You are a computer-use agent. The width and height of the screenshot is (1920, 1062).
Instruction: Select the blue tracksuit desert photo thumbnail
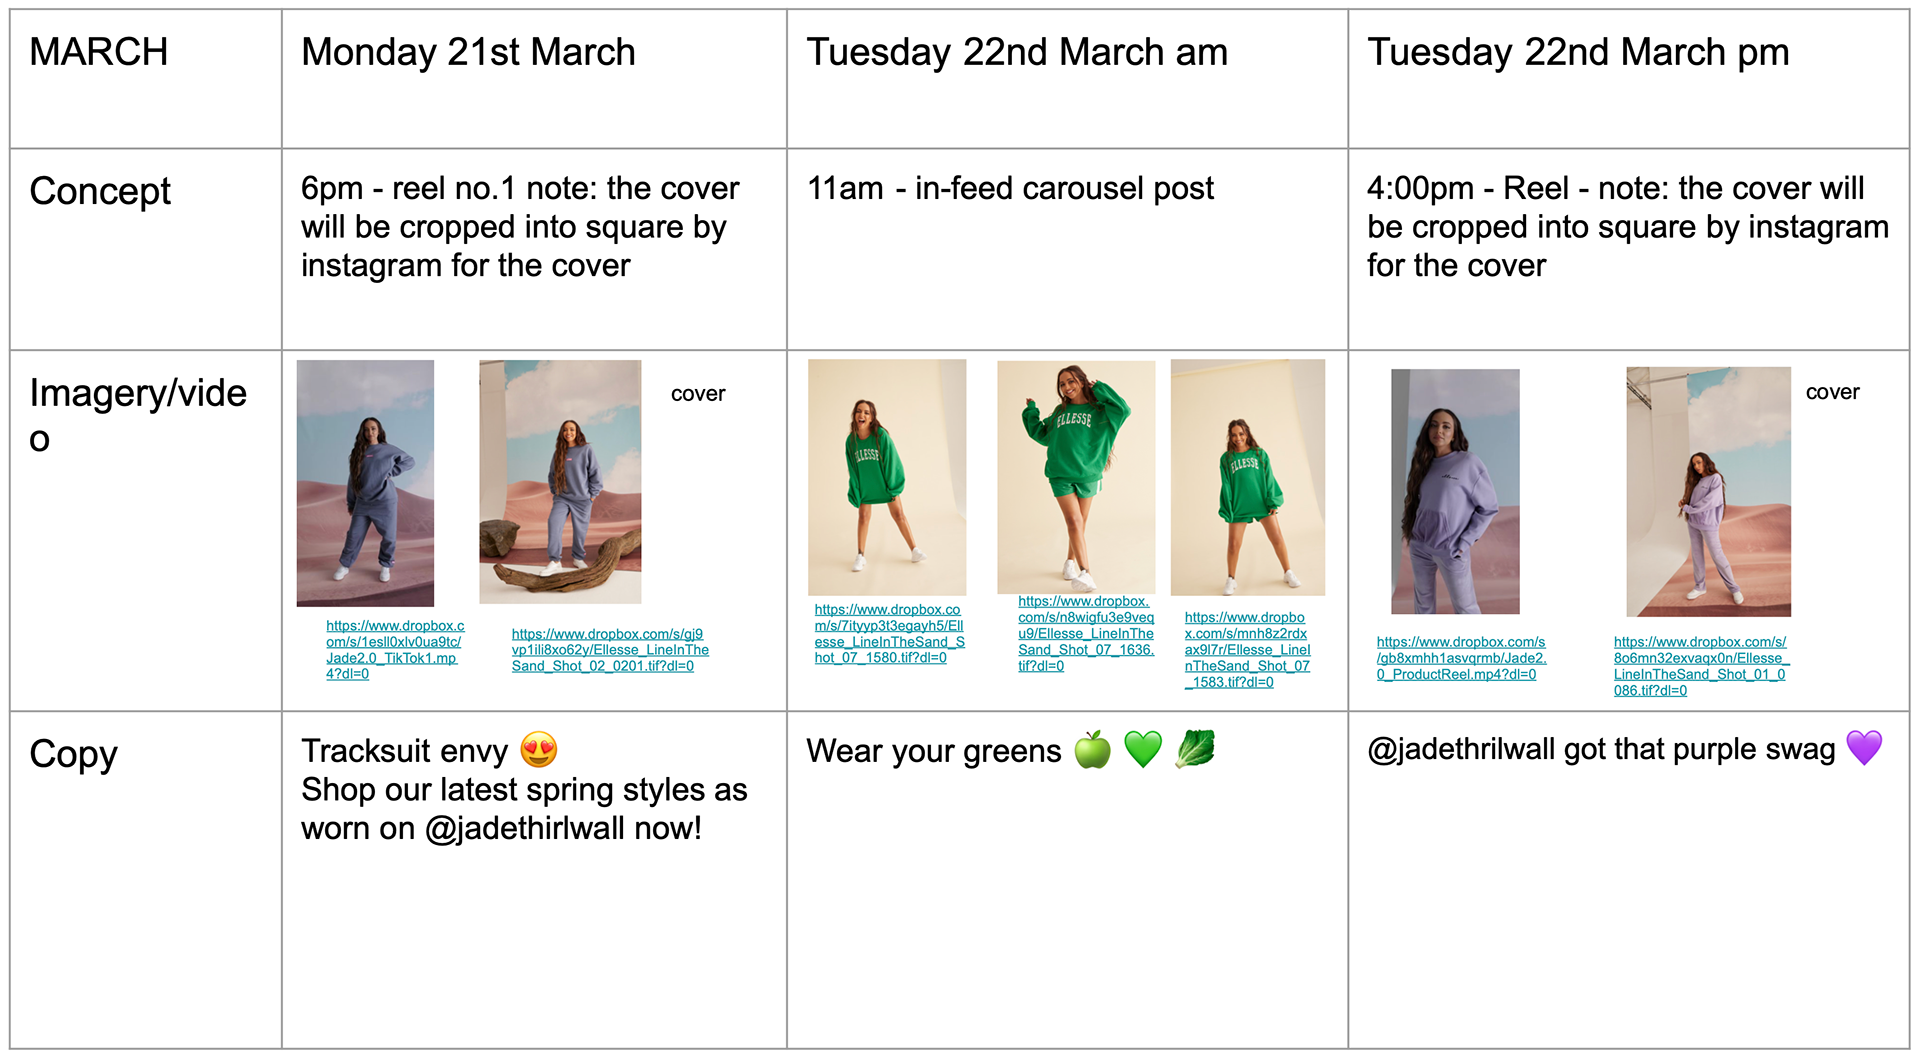(365, 483)
